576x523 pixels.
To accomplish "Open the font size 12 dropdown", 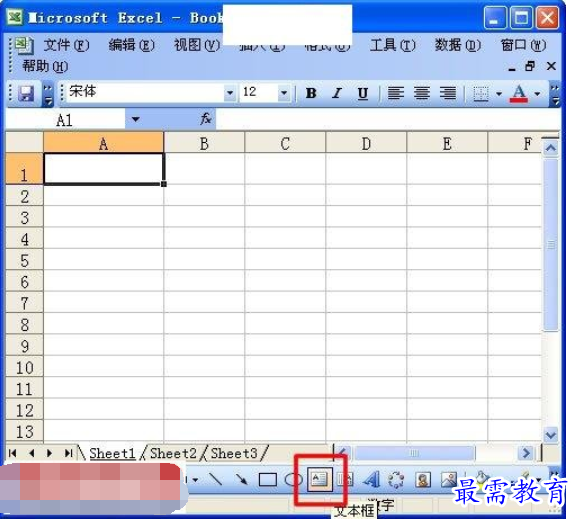I will [x=284, y=93].
